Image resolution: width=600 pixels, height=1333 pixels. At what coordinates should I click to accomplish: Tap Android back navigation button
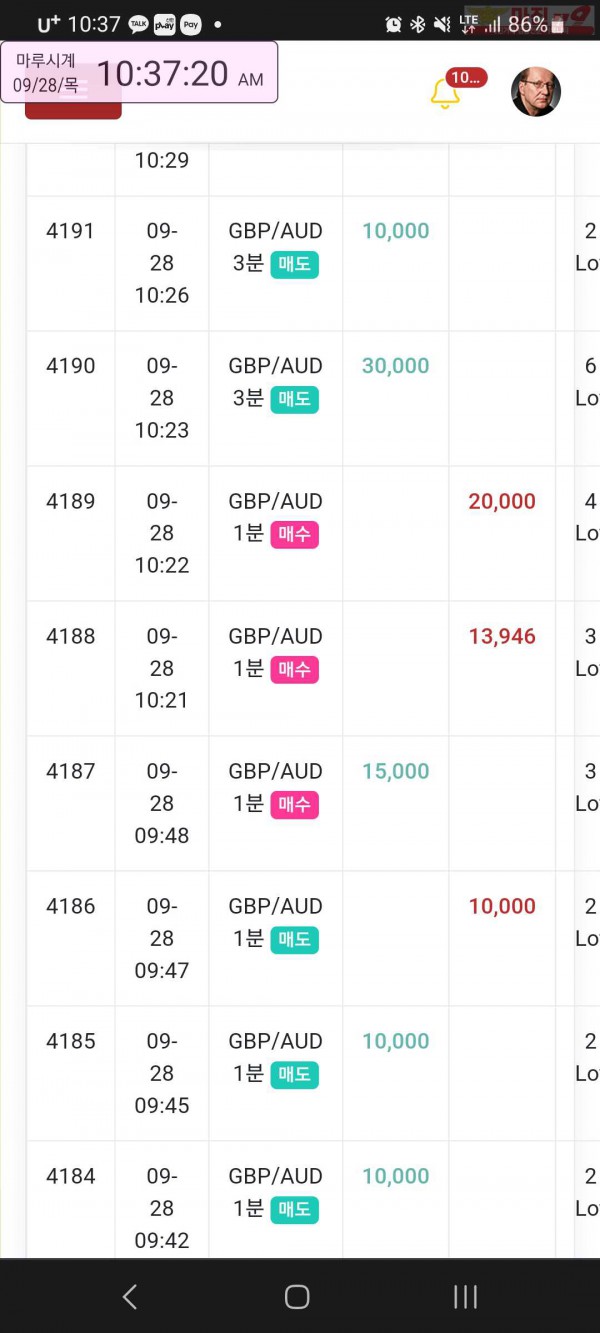(129, 1297)
